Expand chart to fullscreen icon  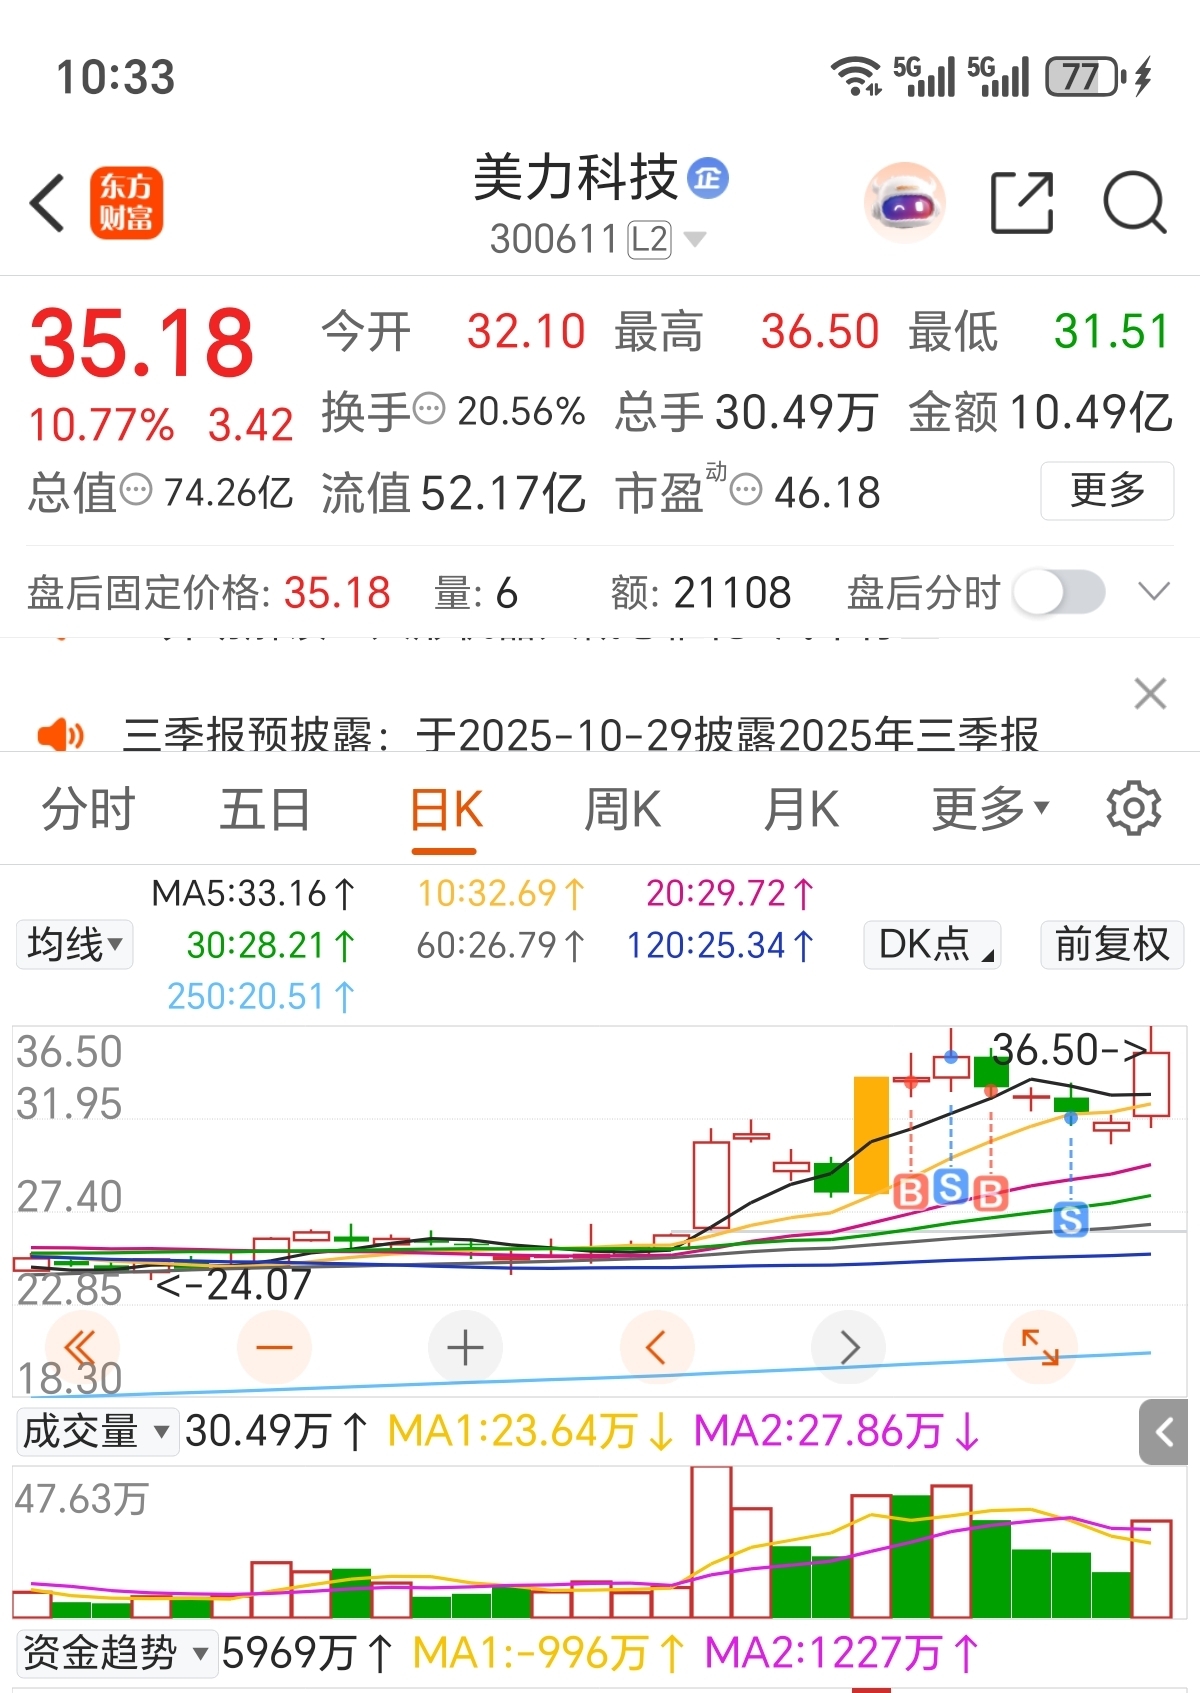click(x=1040, y=1347)
